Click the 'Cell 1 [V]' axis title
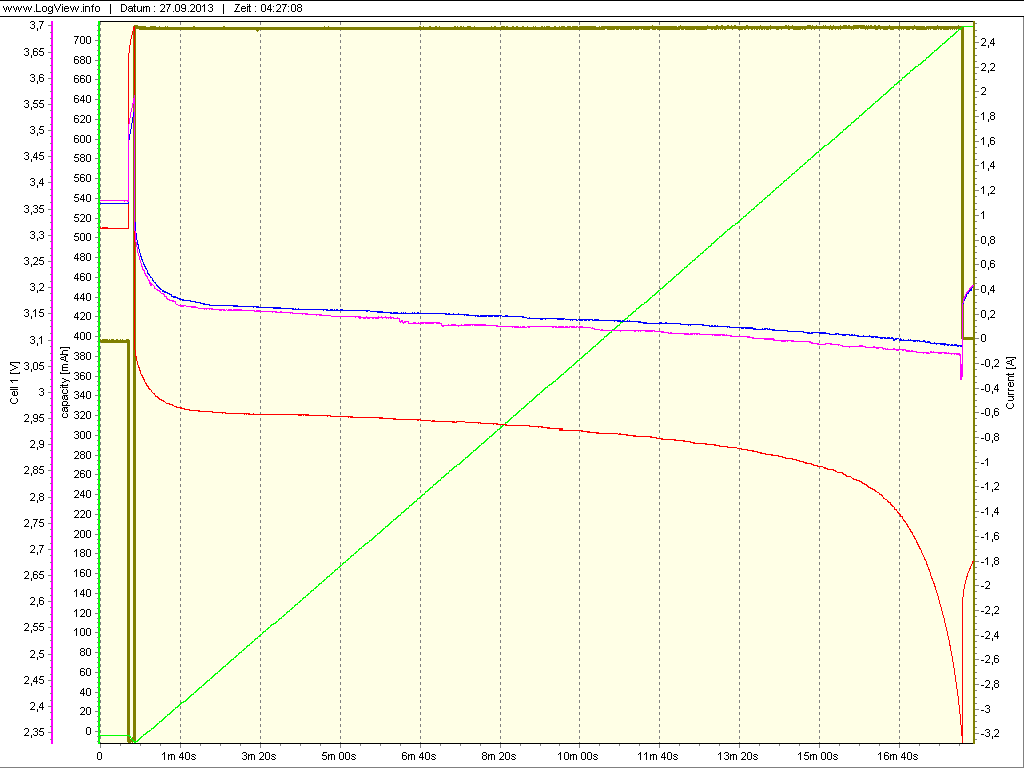The width and height of the screenshot is (1024, 768). point(15,384)
